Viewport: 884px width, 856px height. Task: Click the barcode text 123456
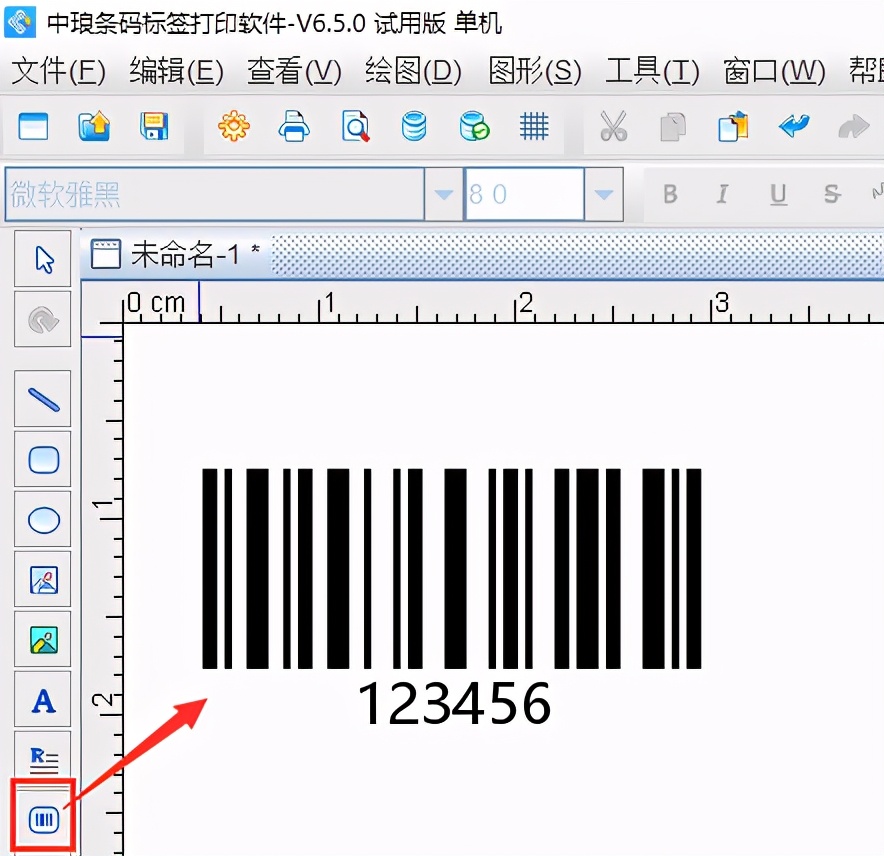(454, 703)
